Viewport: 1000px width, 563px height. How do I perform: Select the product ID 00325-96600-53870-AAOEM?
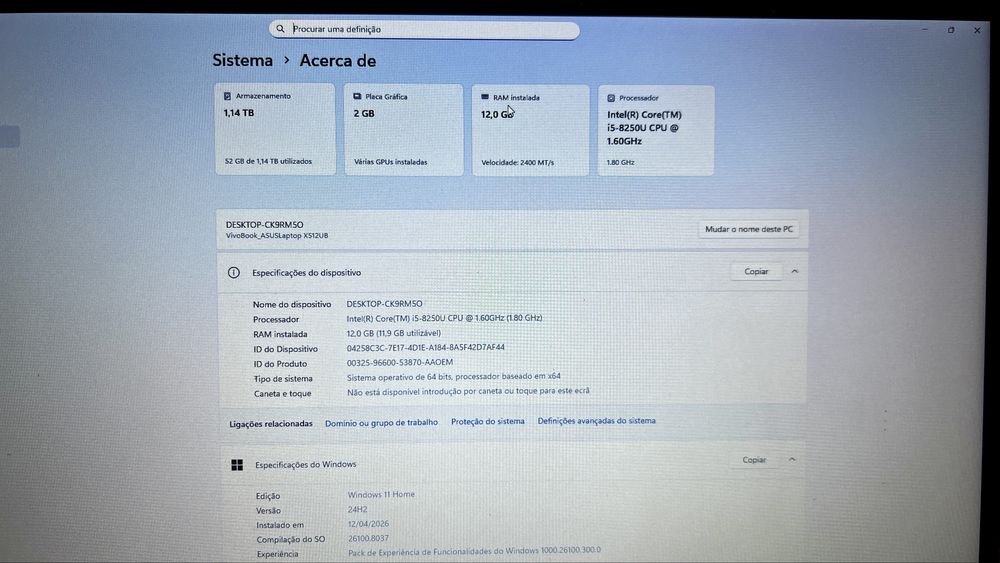[x=400, y=362]
